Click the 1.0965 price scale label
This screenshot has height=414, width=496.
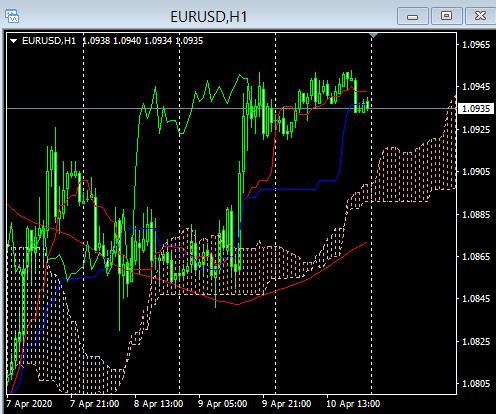tap(476, 44)
